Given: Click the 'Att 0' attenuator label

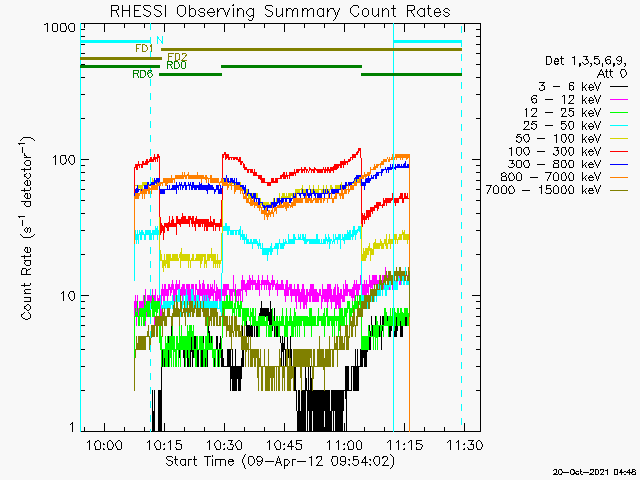Looking at the screenshot, I should tap(612, 73).
